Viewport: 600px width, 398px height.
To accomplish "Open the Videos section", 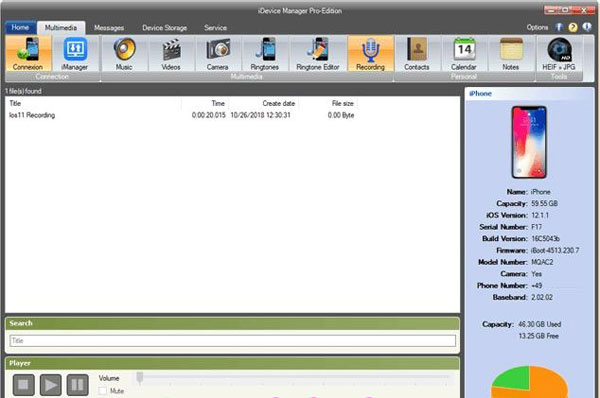I will tap(171, 54).
